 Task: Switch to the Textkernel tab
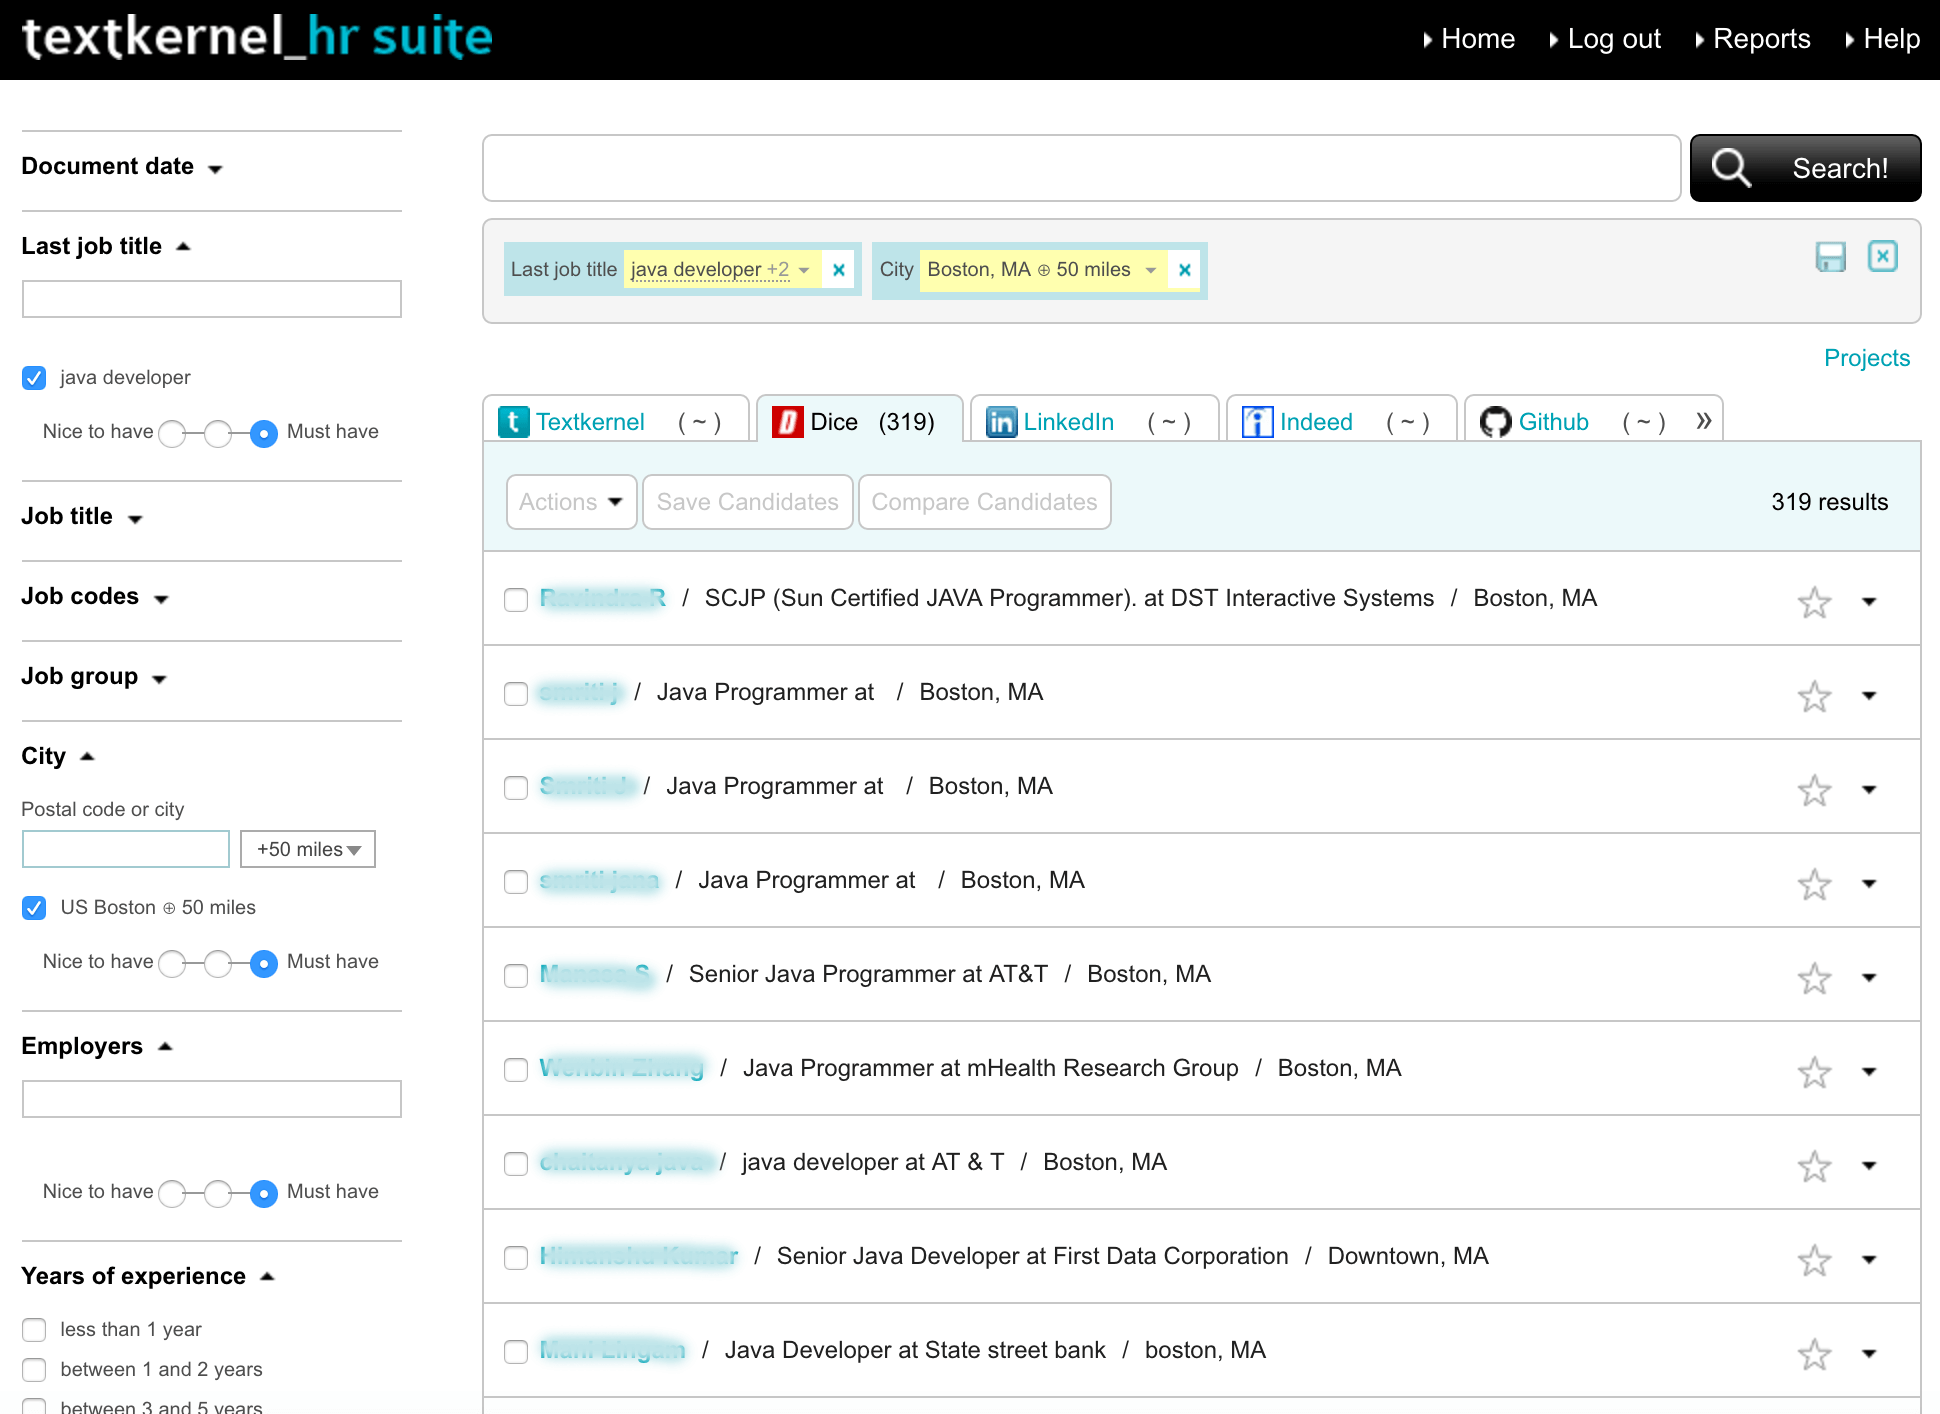[615, 420]
